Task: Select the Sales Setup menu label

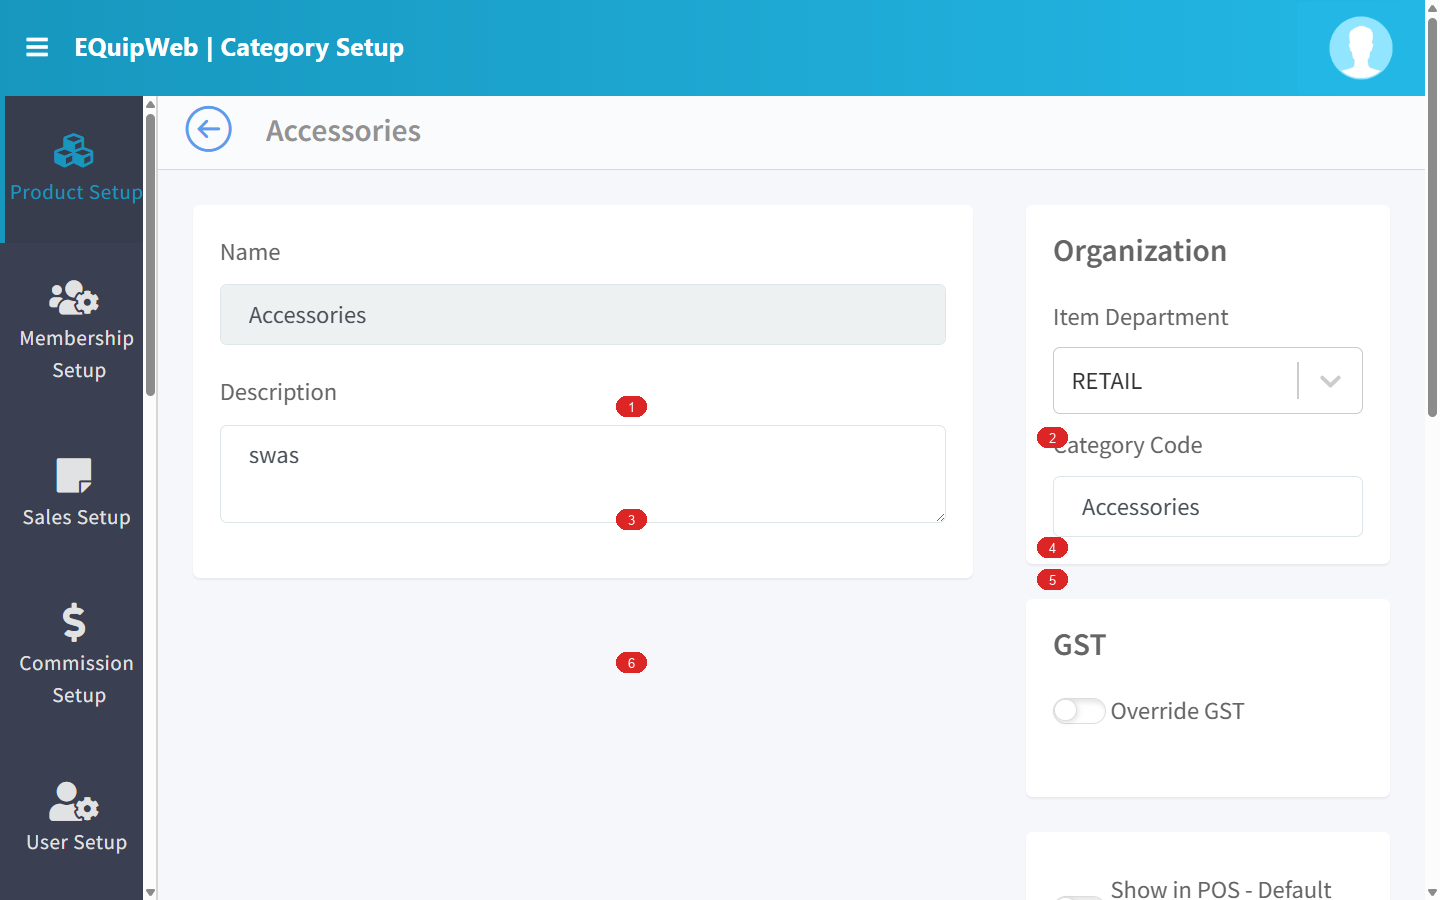Action: click(x=77, y=517)
